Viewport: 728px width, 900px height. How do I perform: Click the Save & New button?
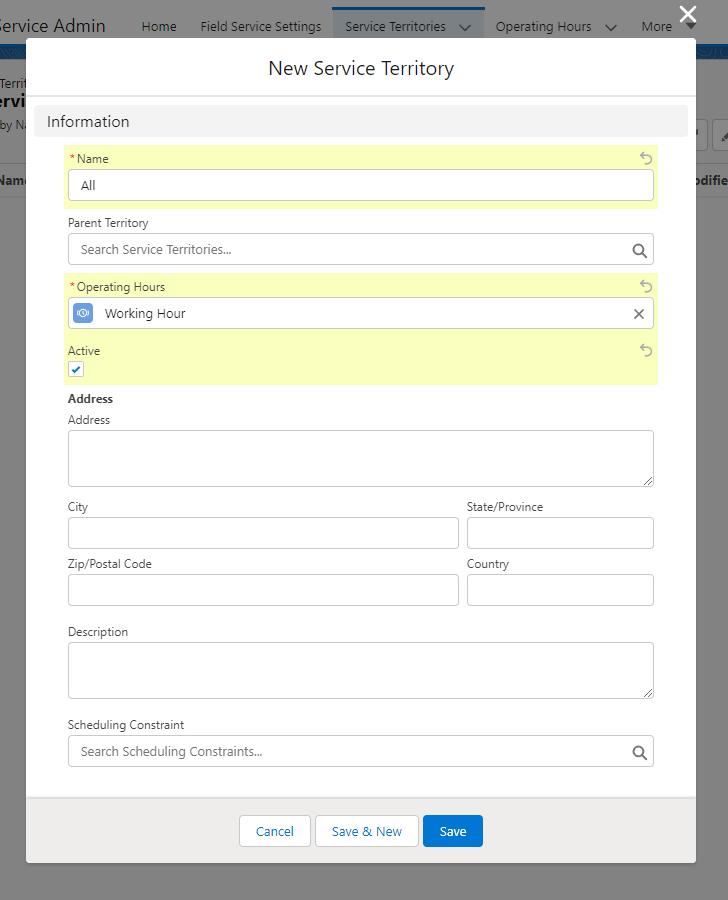coord(367,831)
